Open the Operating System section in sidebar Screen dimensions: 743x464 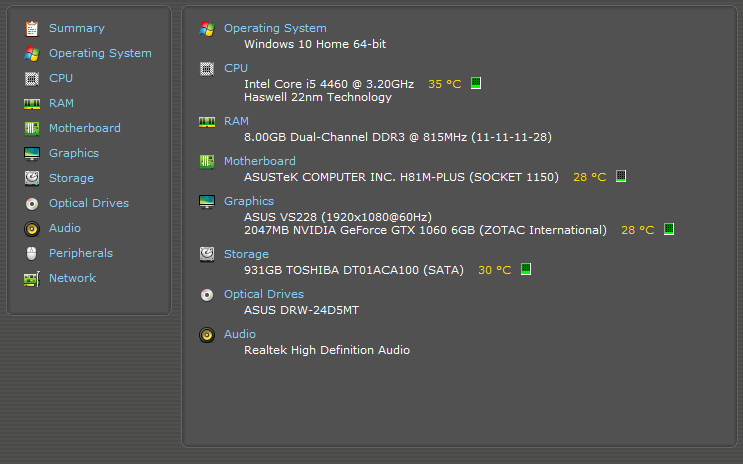click(x=100, y=54)
